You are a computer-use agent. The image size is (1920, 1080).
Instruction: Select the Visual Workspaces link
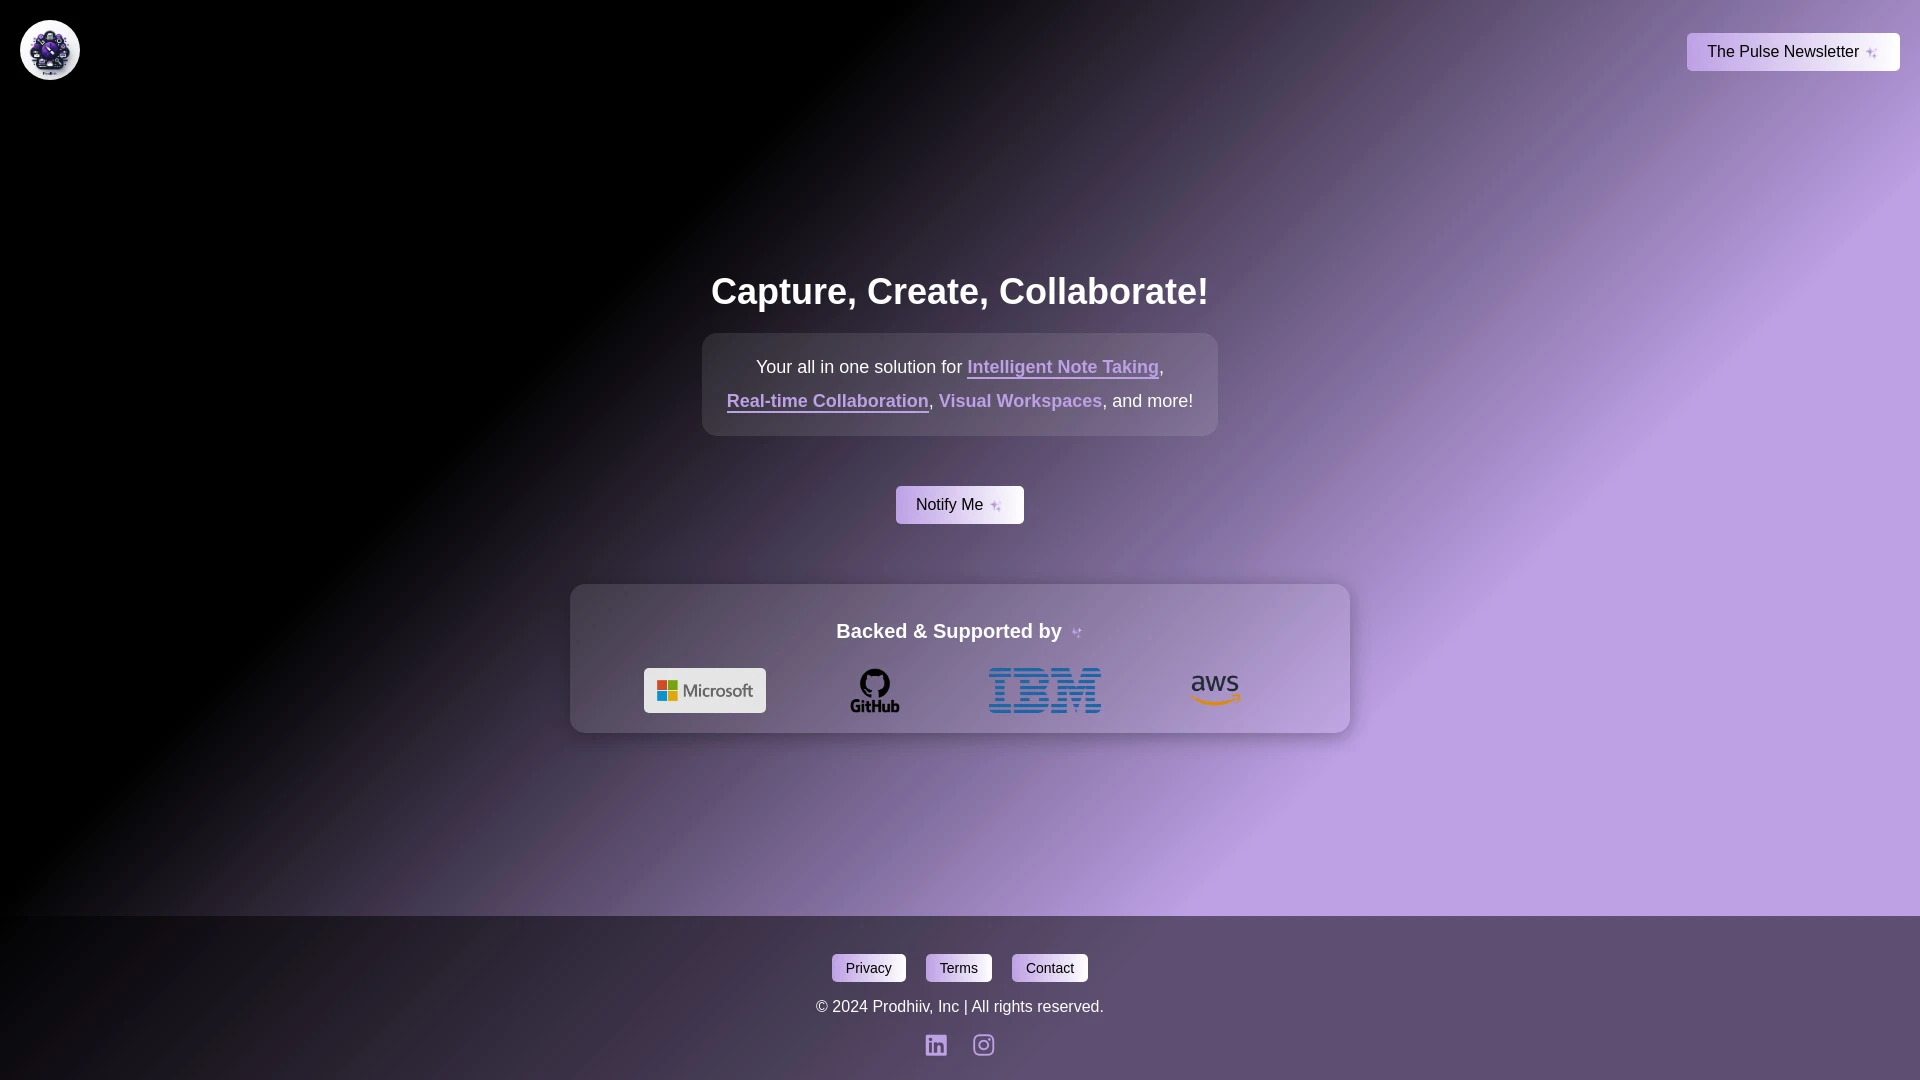(1019, 401)
